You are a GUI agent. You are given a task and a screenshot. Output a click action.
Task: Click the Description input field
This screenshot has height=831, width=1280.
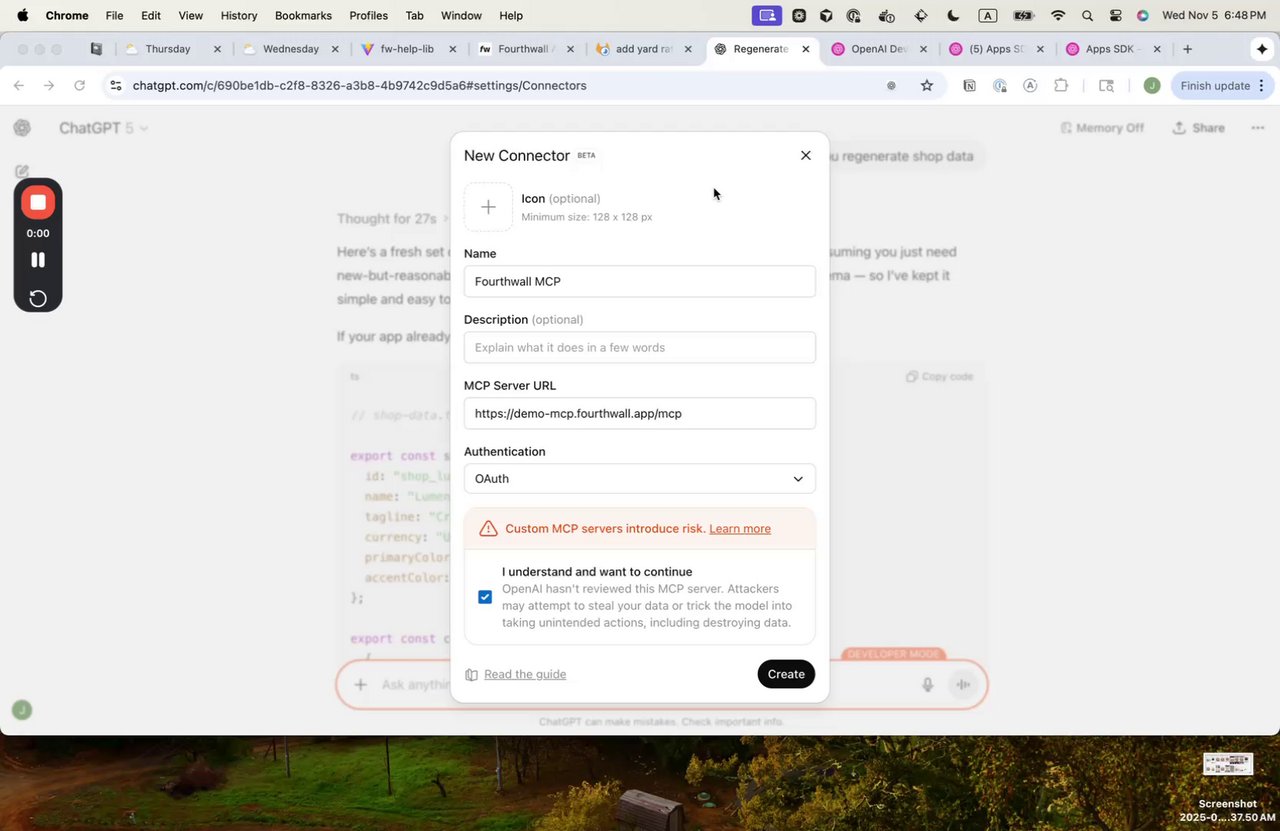(640, 347)
